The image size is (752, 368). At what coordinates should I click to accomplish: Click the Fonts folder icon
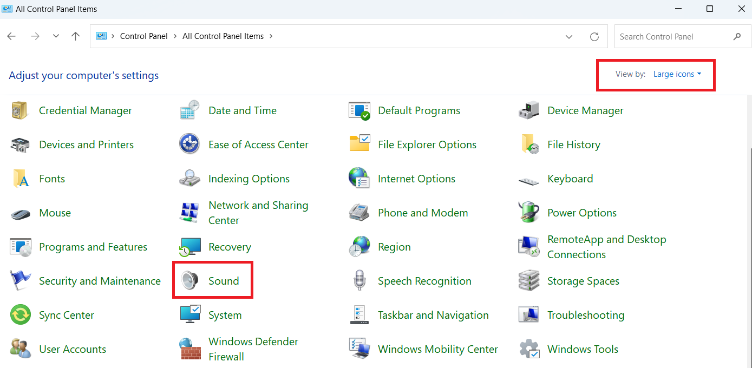click(20, 178)
